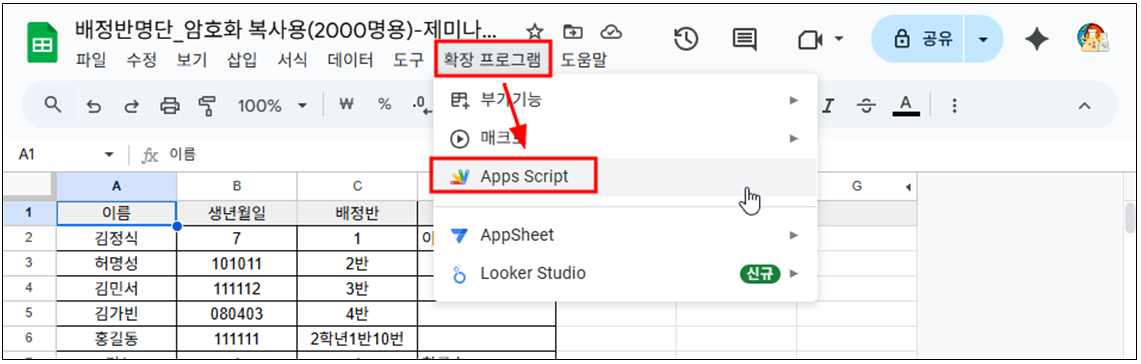Search the menus magnifier icon
This screenshot has height=364, width=1141.
[53, 105]
